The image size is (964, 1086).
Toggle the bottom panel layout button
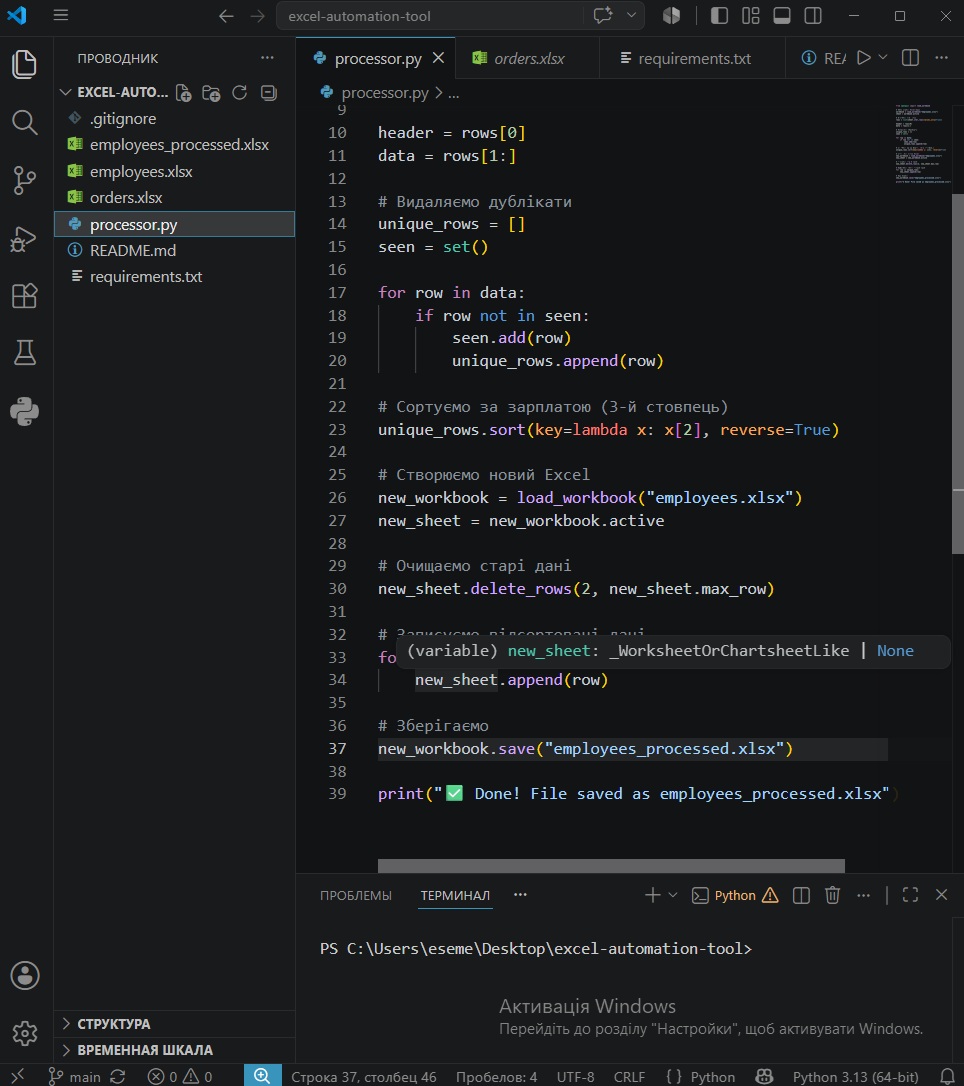tap(782, 16)
